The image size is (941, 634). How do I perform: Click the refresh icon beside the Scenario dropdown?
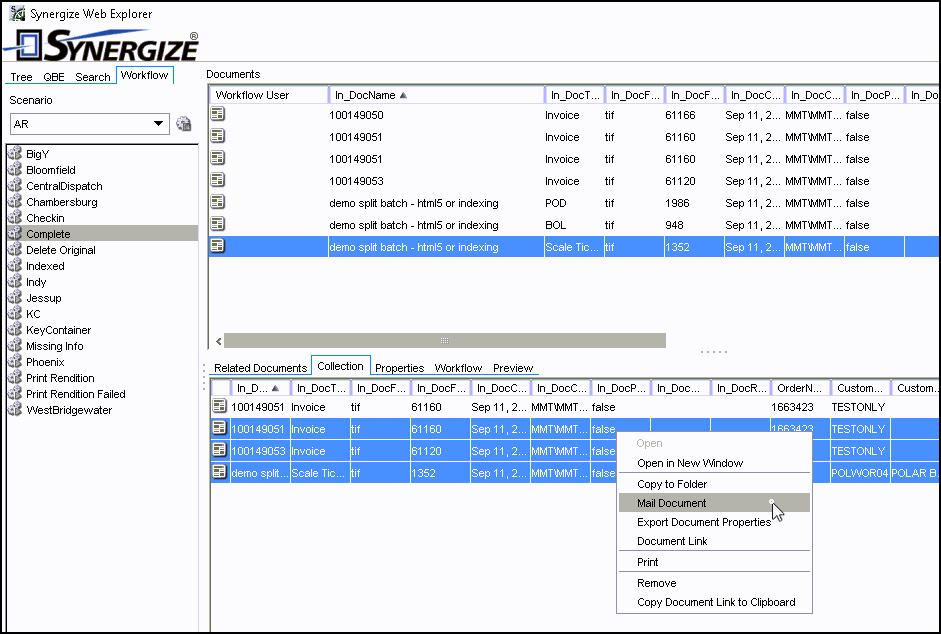coord(184,124)
